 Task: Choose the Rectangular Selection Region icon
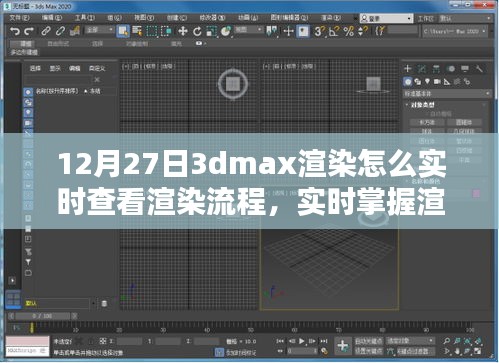point(152,31)
